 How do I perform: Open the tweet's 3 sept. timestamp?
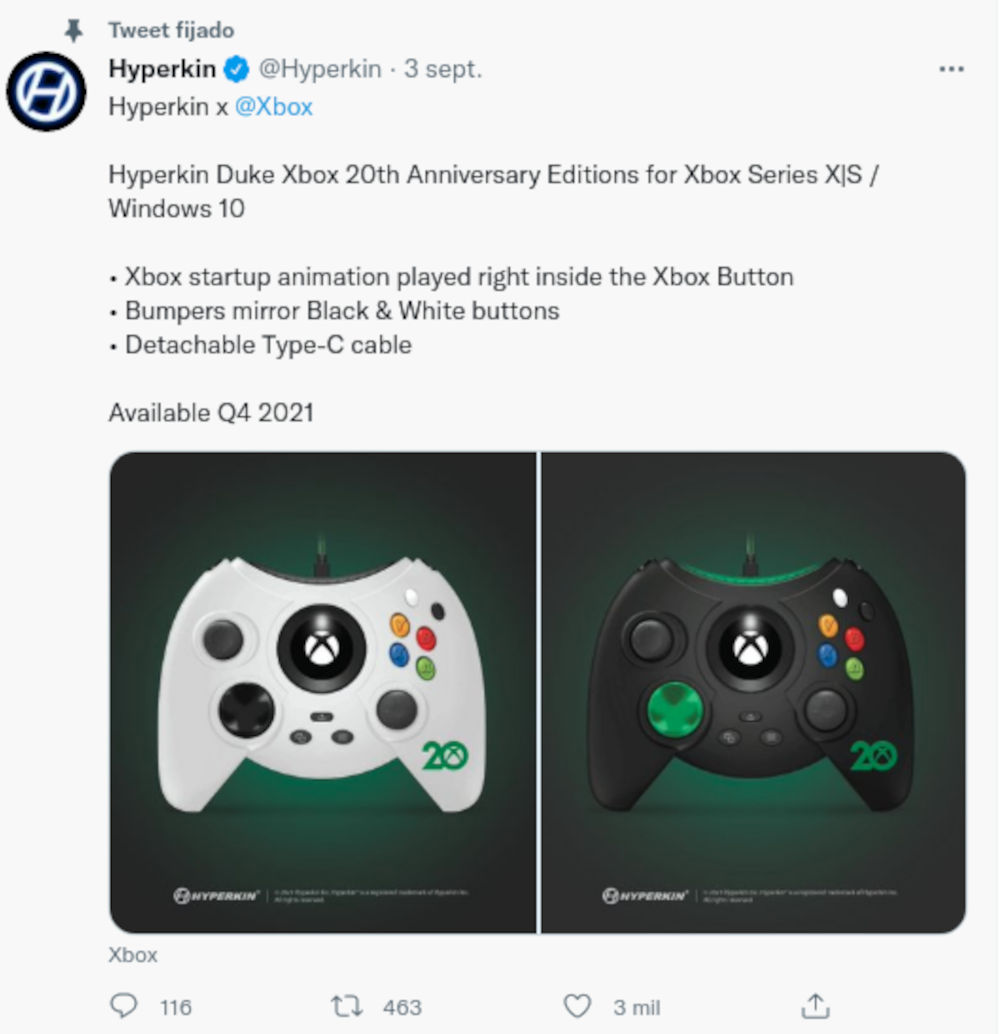click(x=443, y=70)
